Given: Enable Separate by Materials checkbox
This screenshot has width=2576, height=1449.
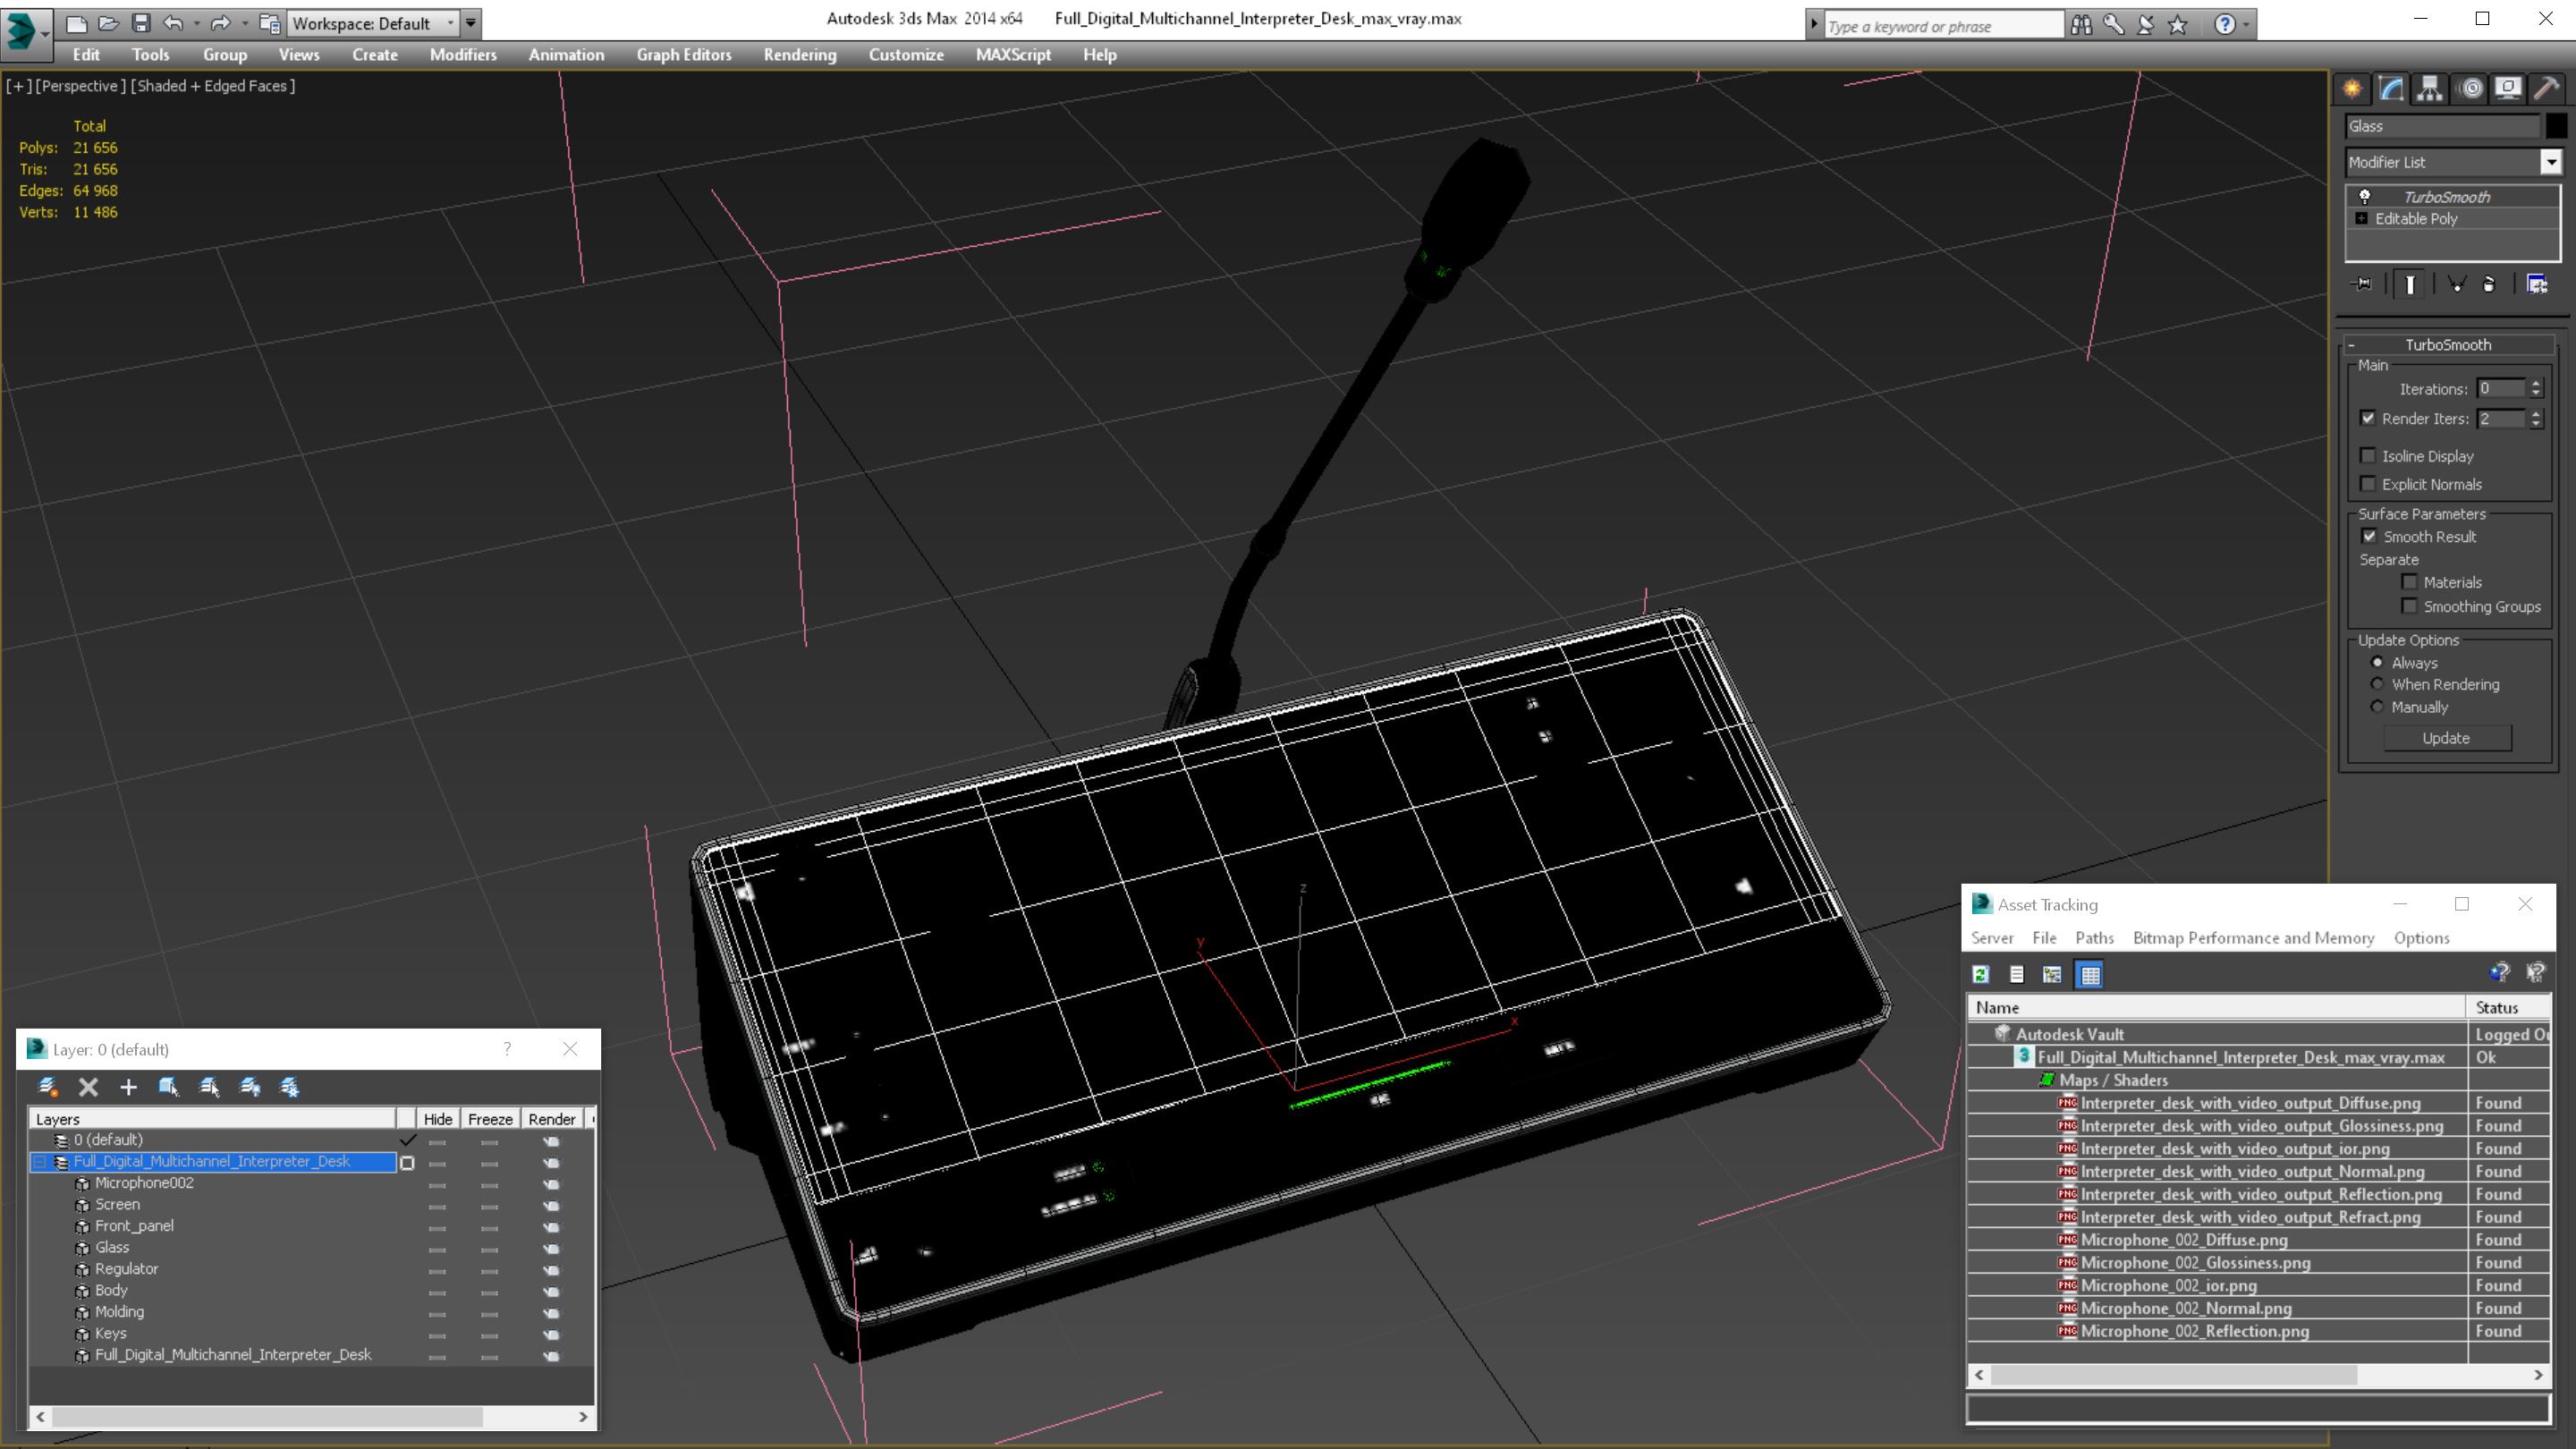Looking at the screenshot, I should point(2409,582).
